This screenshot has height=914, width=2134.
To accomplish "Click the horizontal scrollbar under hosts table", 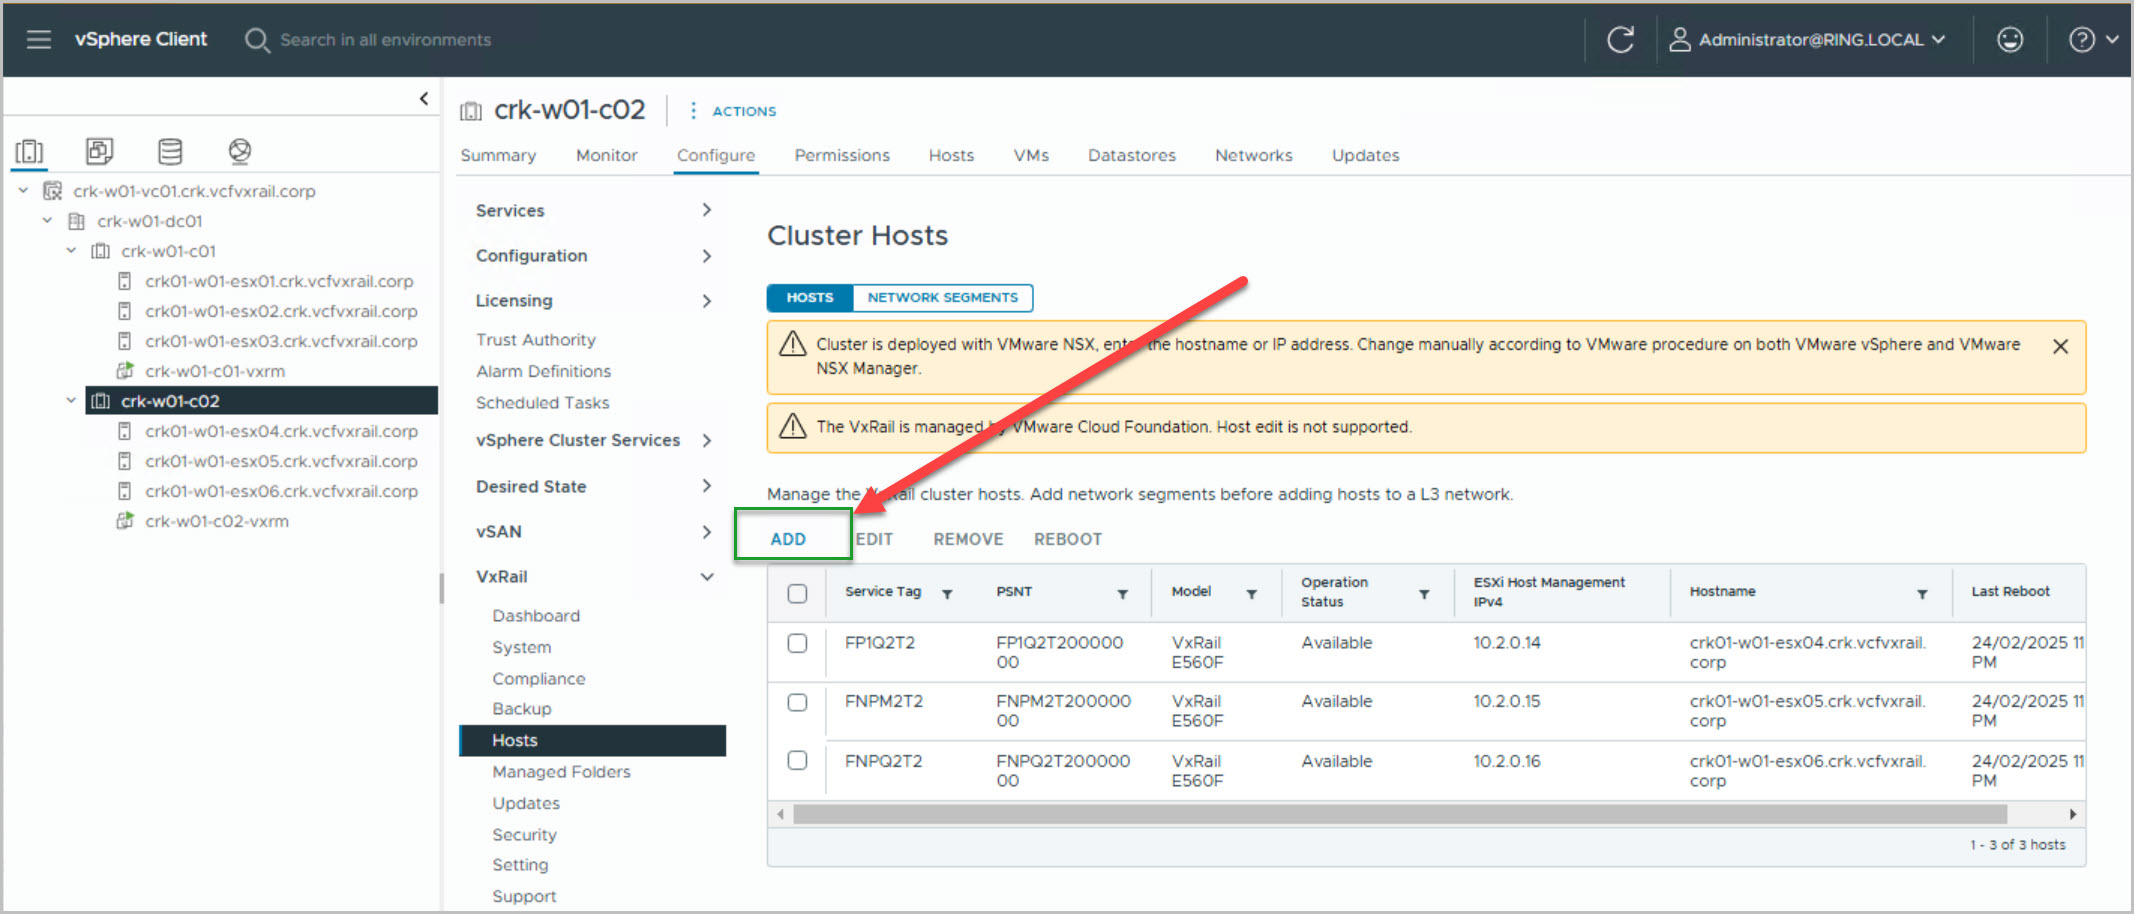I will [x=1399, y=814].
